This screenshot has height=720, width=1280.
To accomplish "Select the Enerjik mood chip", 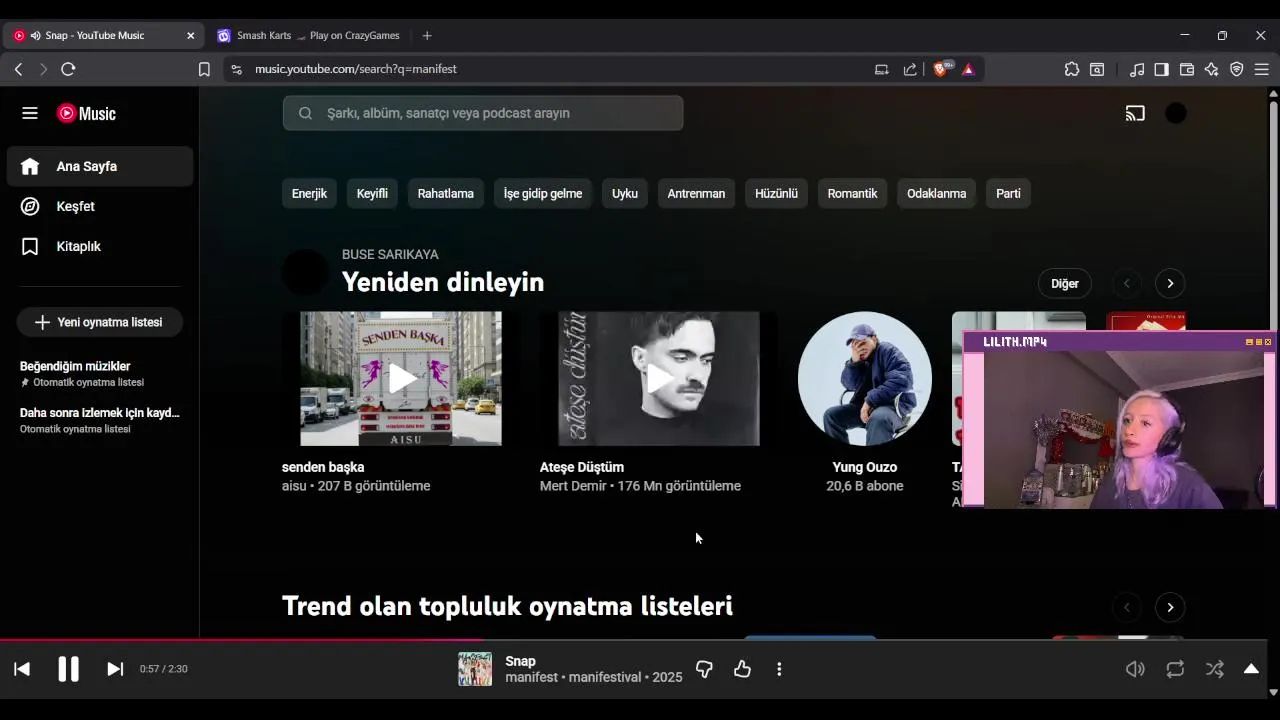I will click(x=309, y=193).
